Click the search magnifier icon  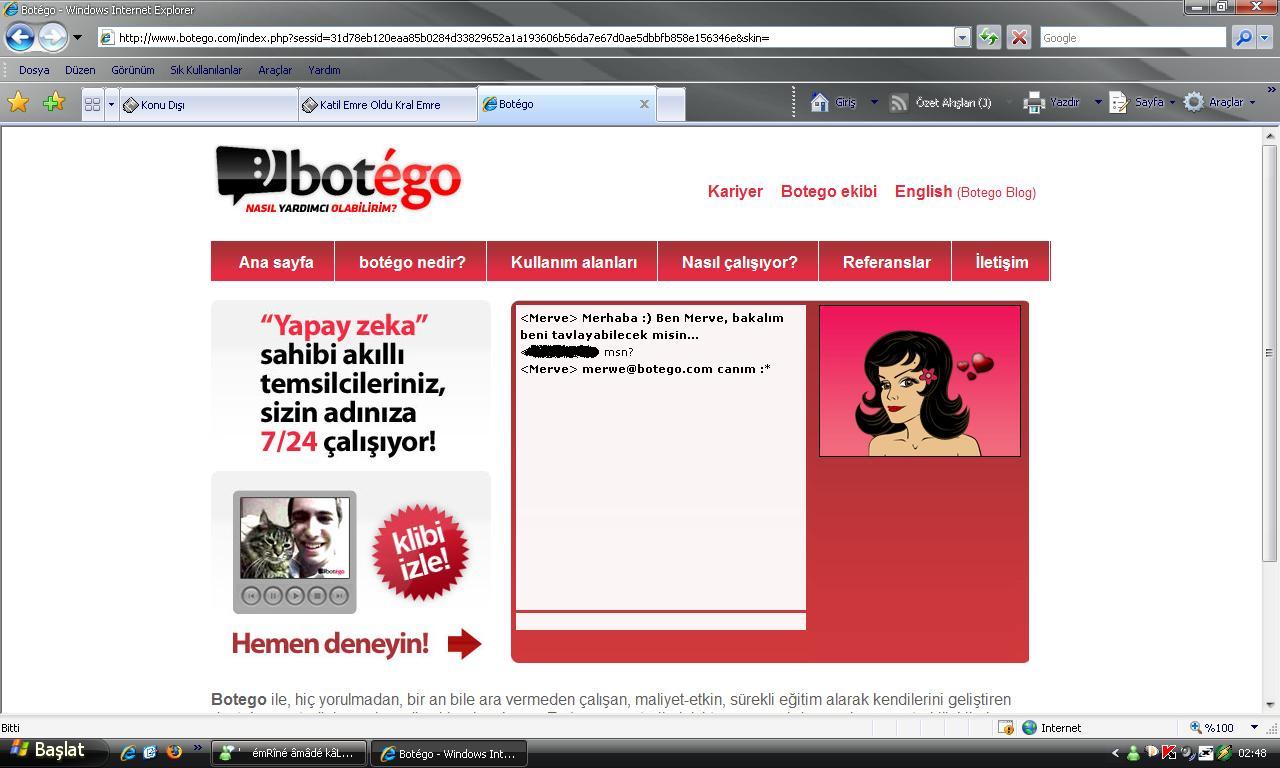tap(1242, 37)
